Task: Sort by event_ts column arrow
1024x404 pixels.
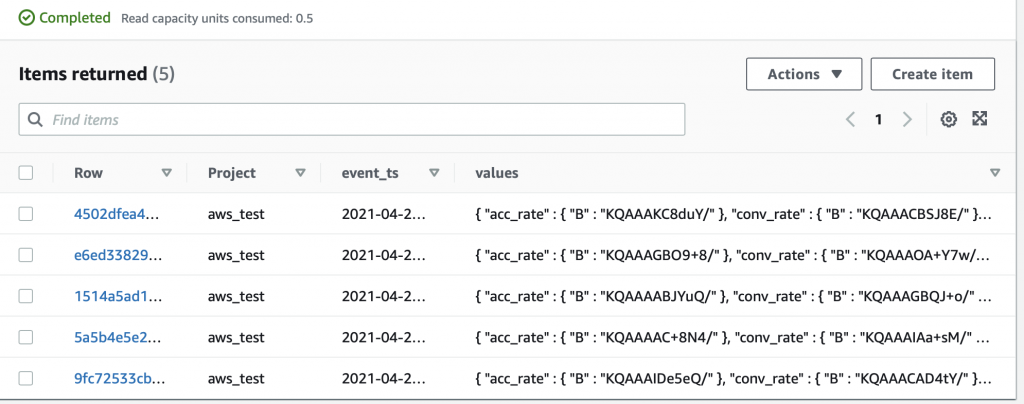Action: [x=434, y=173]
